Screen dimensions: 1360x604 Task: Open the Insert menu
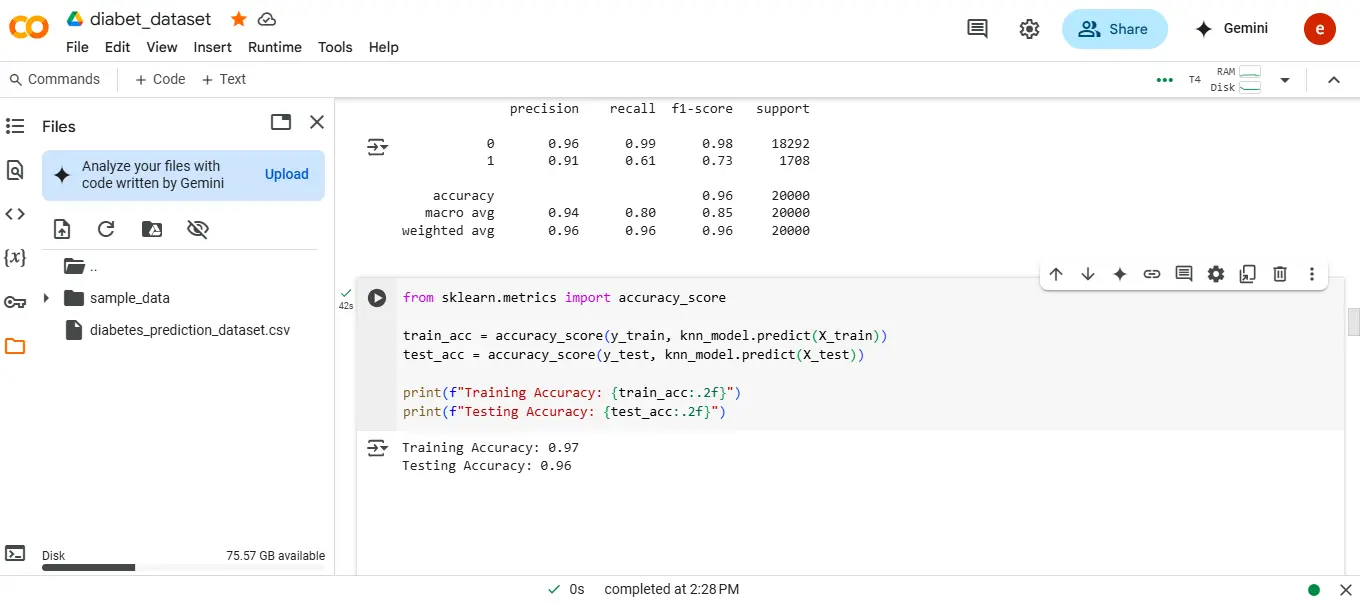[x=213, y=47]
